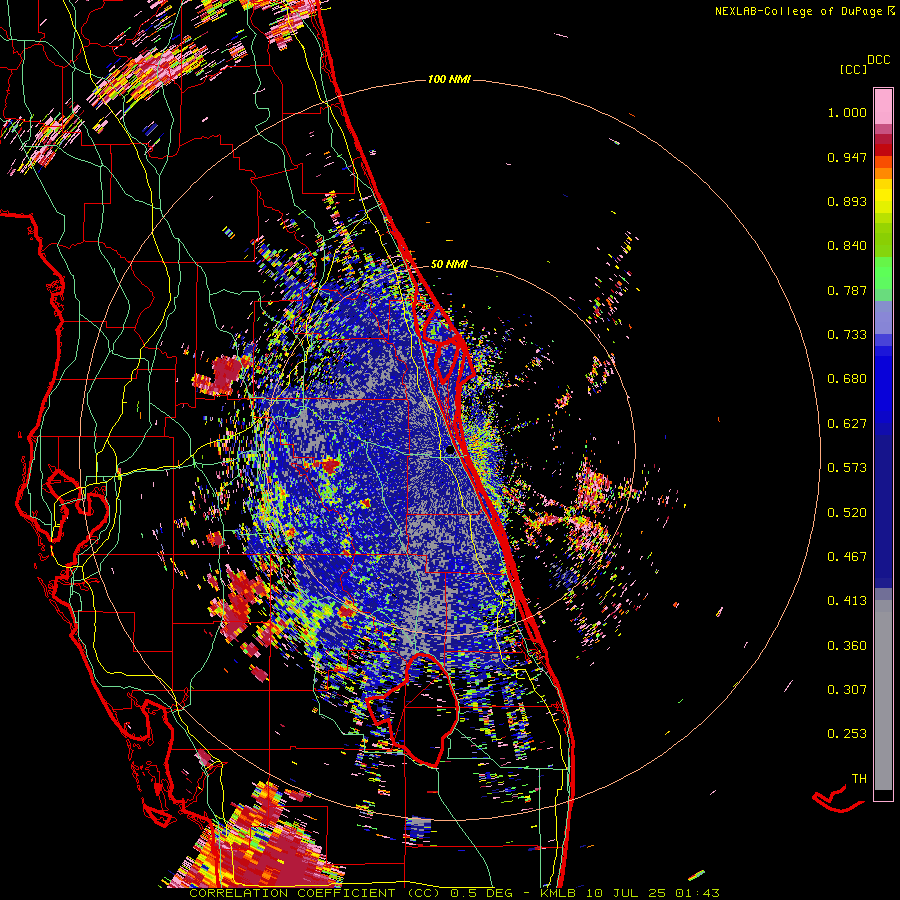The height and width of the screenshot is (900, 900).
Task: Pick the periwinkle segment near 0.733
Action: 883,317
